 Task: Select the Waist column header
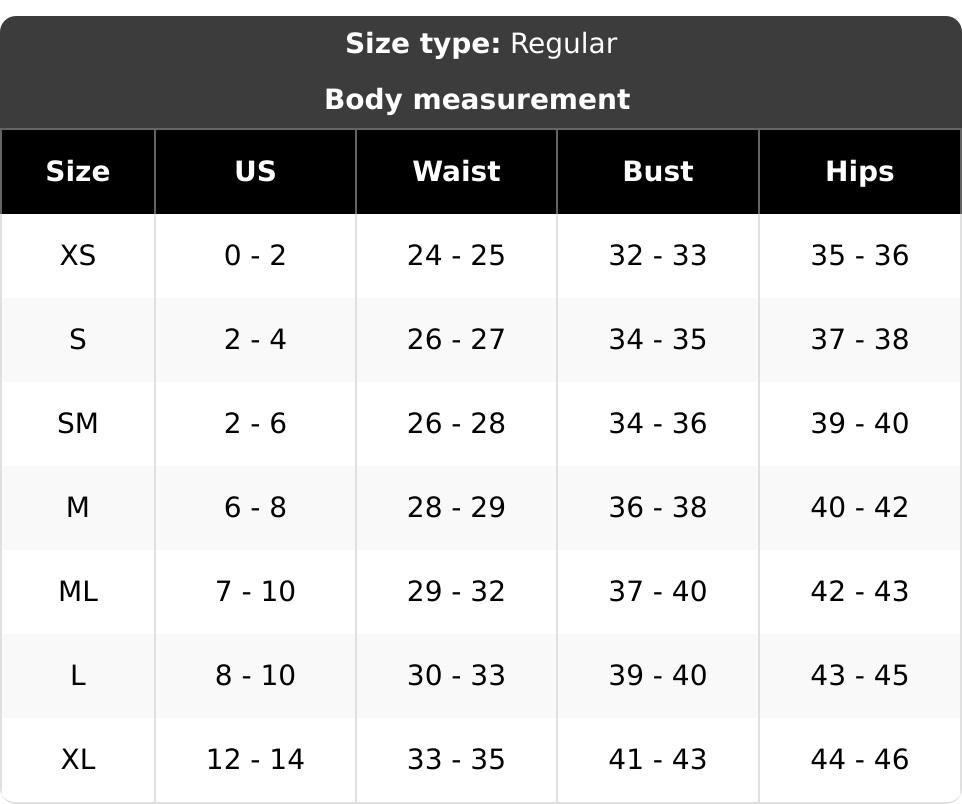pyautogui.click(x=456, y=171)
